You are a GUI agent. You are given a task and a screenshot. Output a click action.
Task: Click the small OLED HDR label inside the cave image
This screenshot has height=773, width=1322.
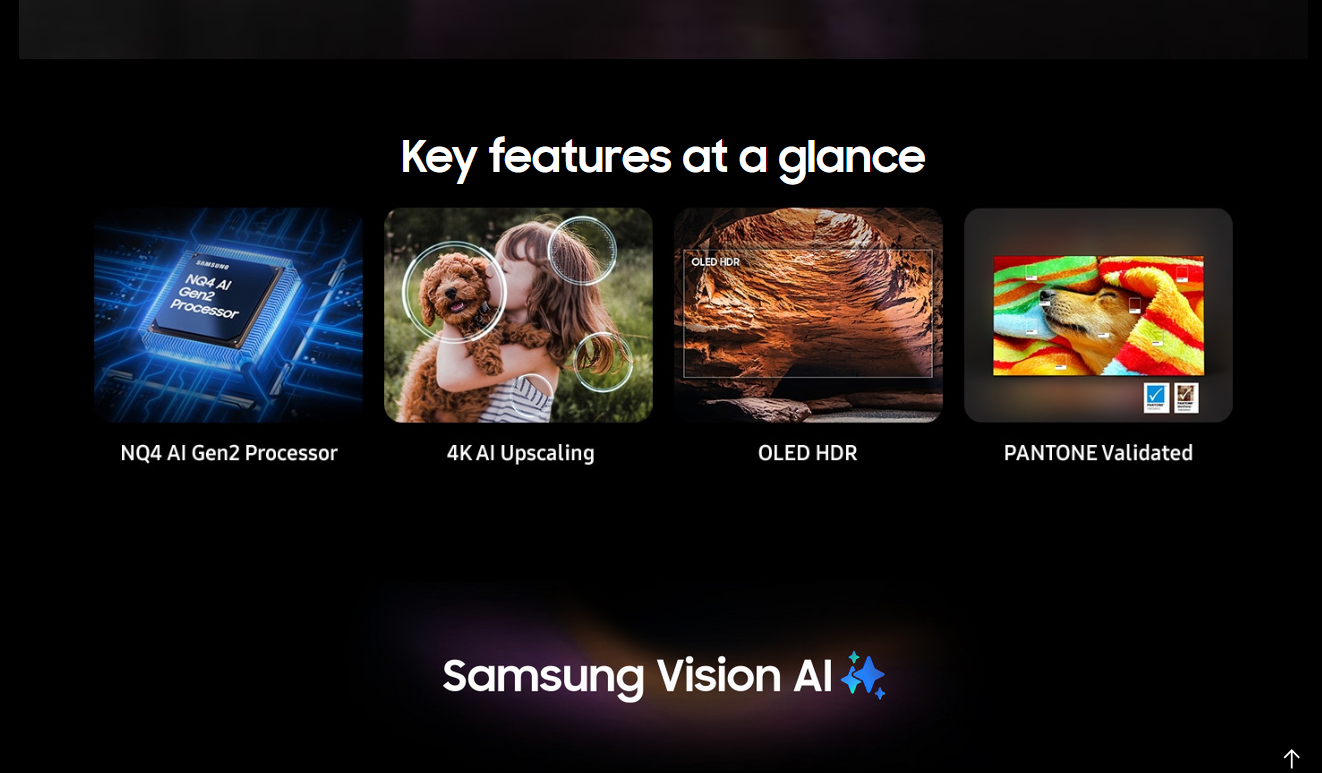[x=715, y=262]
